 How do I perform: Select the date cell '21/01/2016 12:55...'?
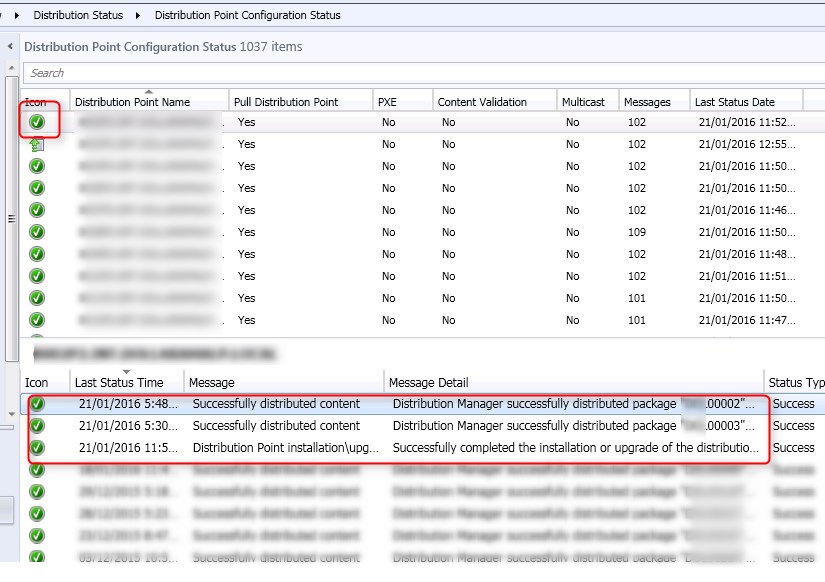[747, 144]
